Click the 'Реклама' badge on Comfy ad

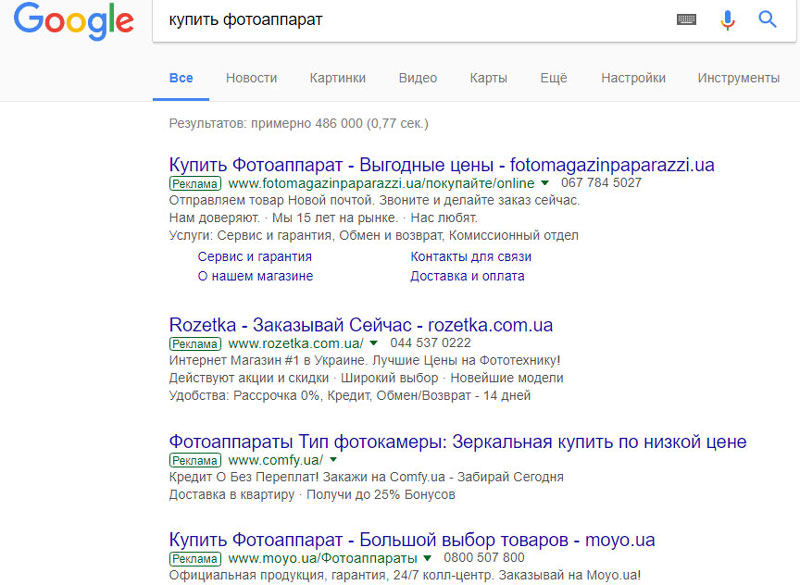coord(195,461)
